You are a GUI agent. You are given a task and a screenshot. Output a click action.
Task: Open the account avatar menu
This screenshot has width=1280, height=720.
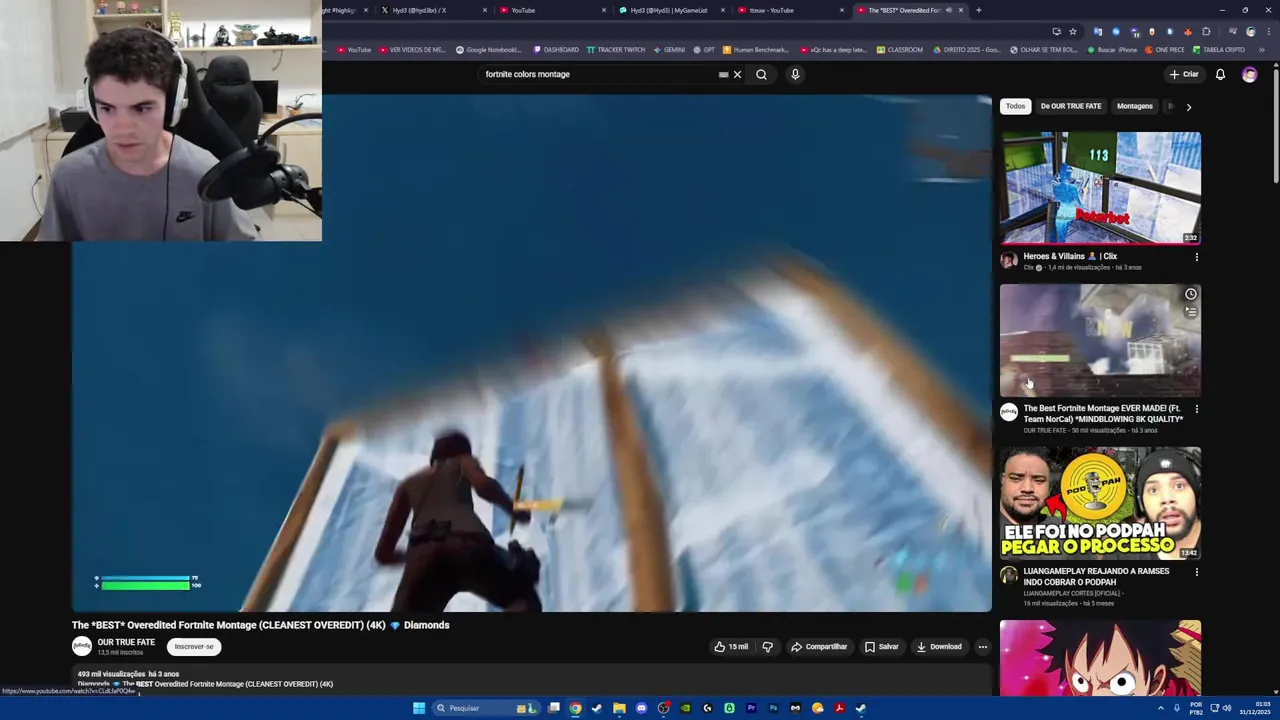pos(1249,74)
